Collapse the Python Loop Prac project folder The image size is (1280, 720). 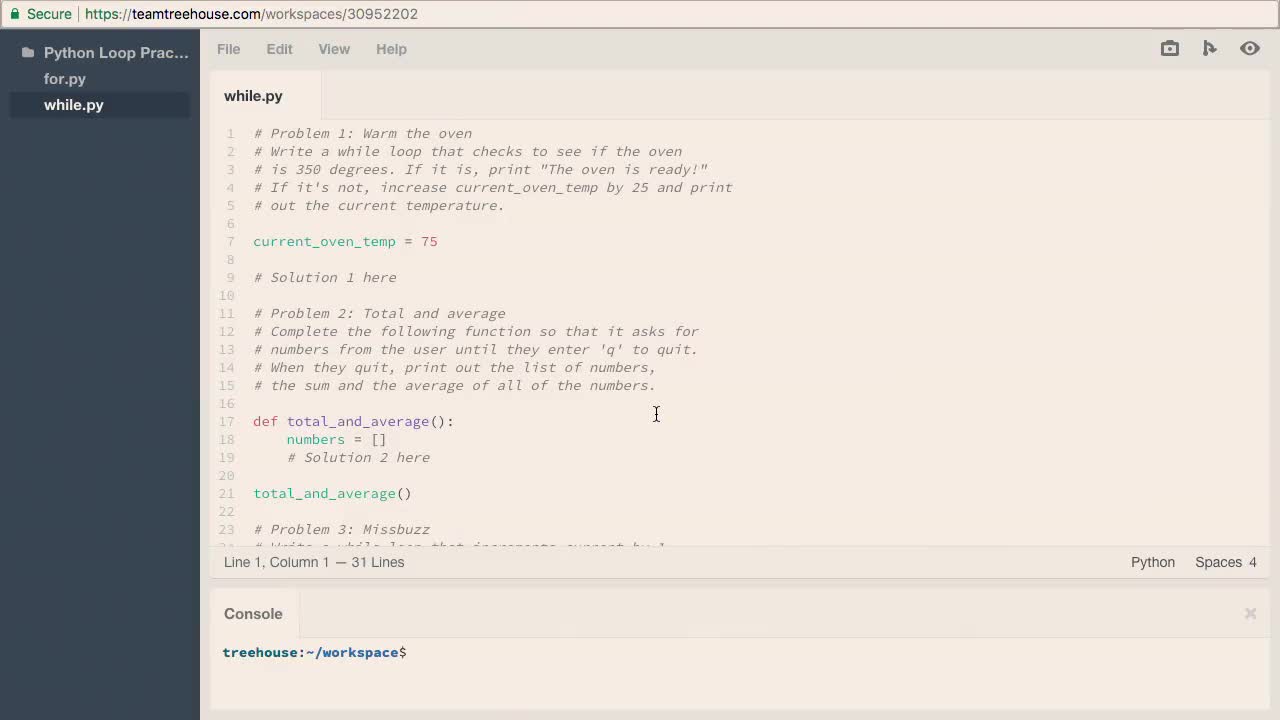pyautogui.click(x=116, y=52)
